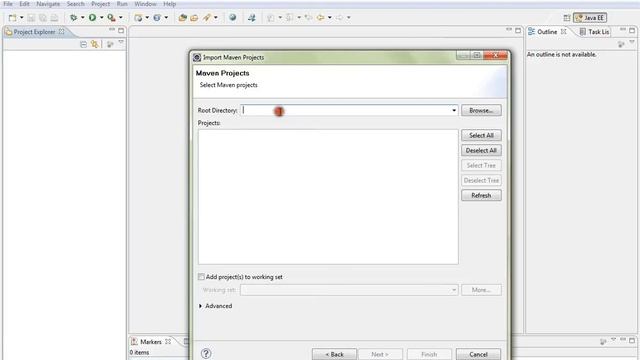
Task: Click the dialog help question-mark icon
Action: coord(206,353)
